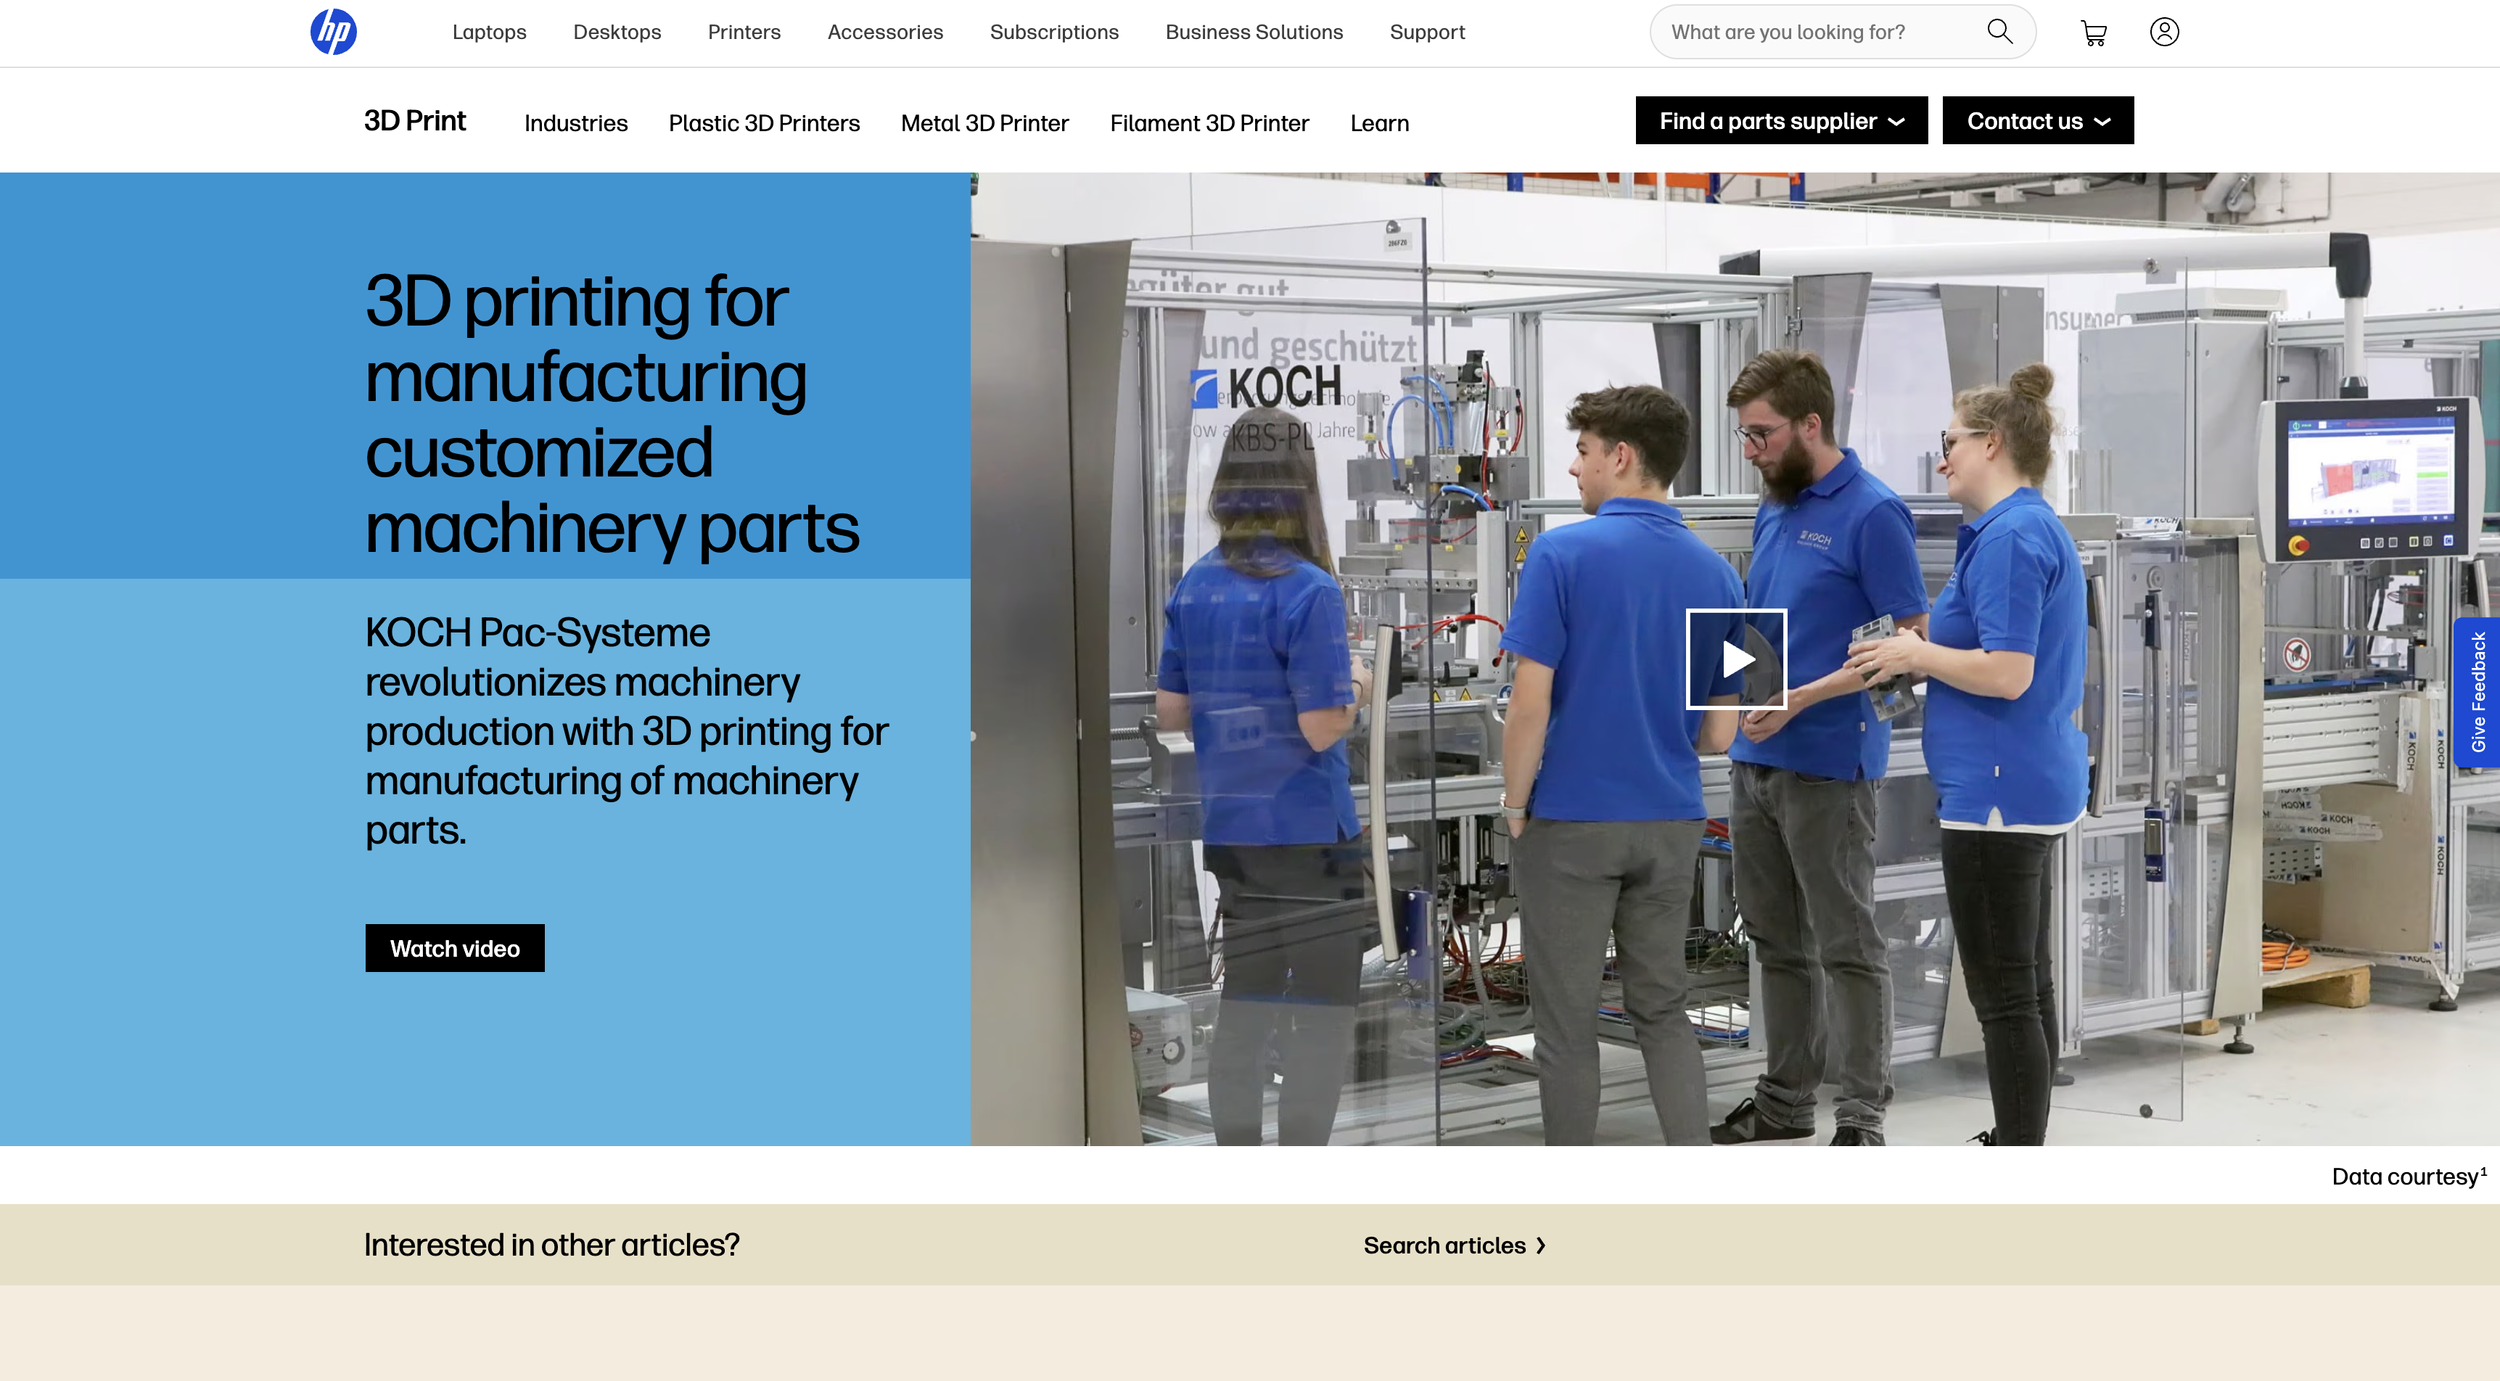Click the Watch video button

pyautogui.click(x=454, y=948)
